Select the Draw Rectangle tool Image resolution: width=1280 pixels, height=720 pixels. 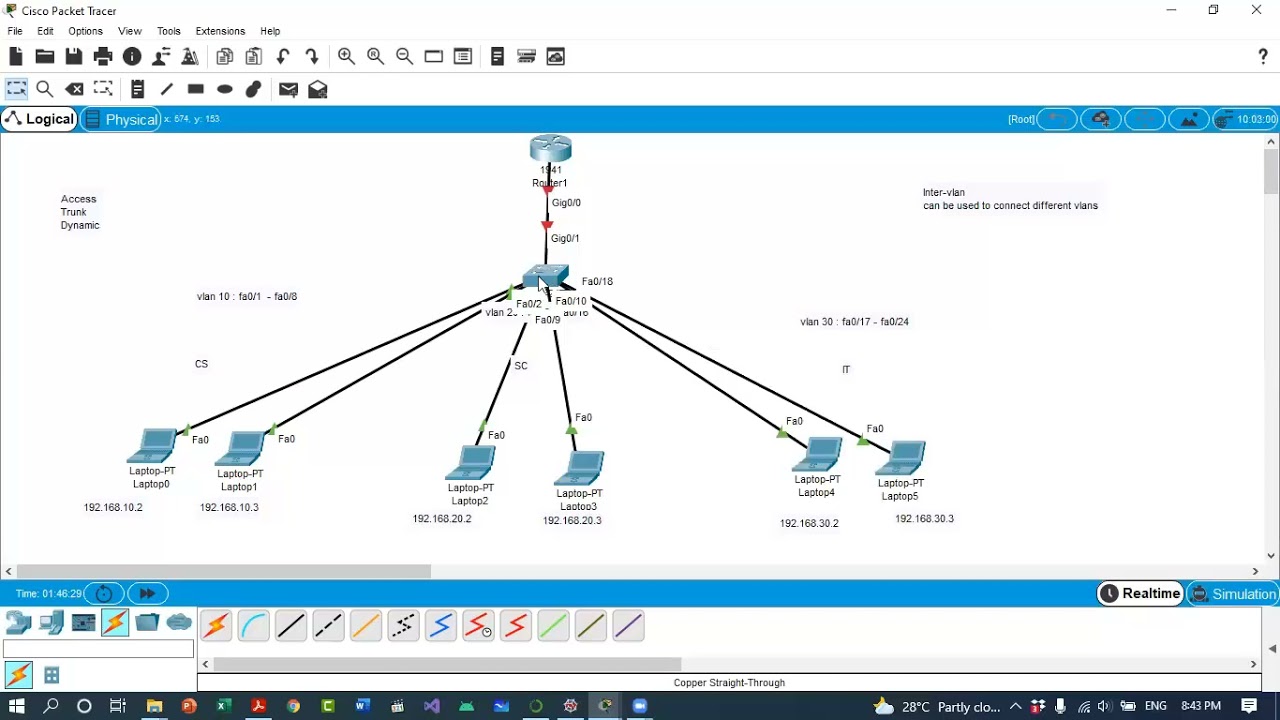pos(196,89)
